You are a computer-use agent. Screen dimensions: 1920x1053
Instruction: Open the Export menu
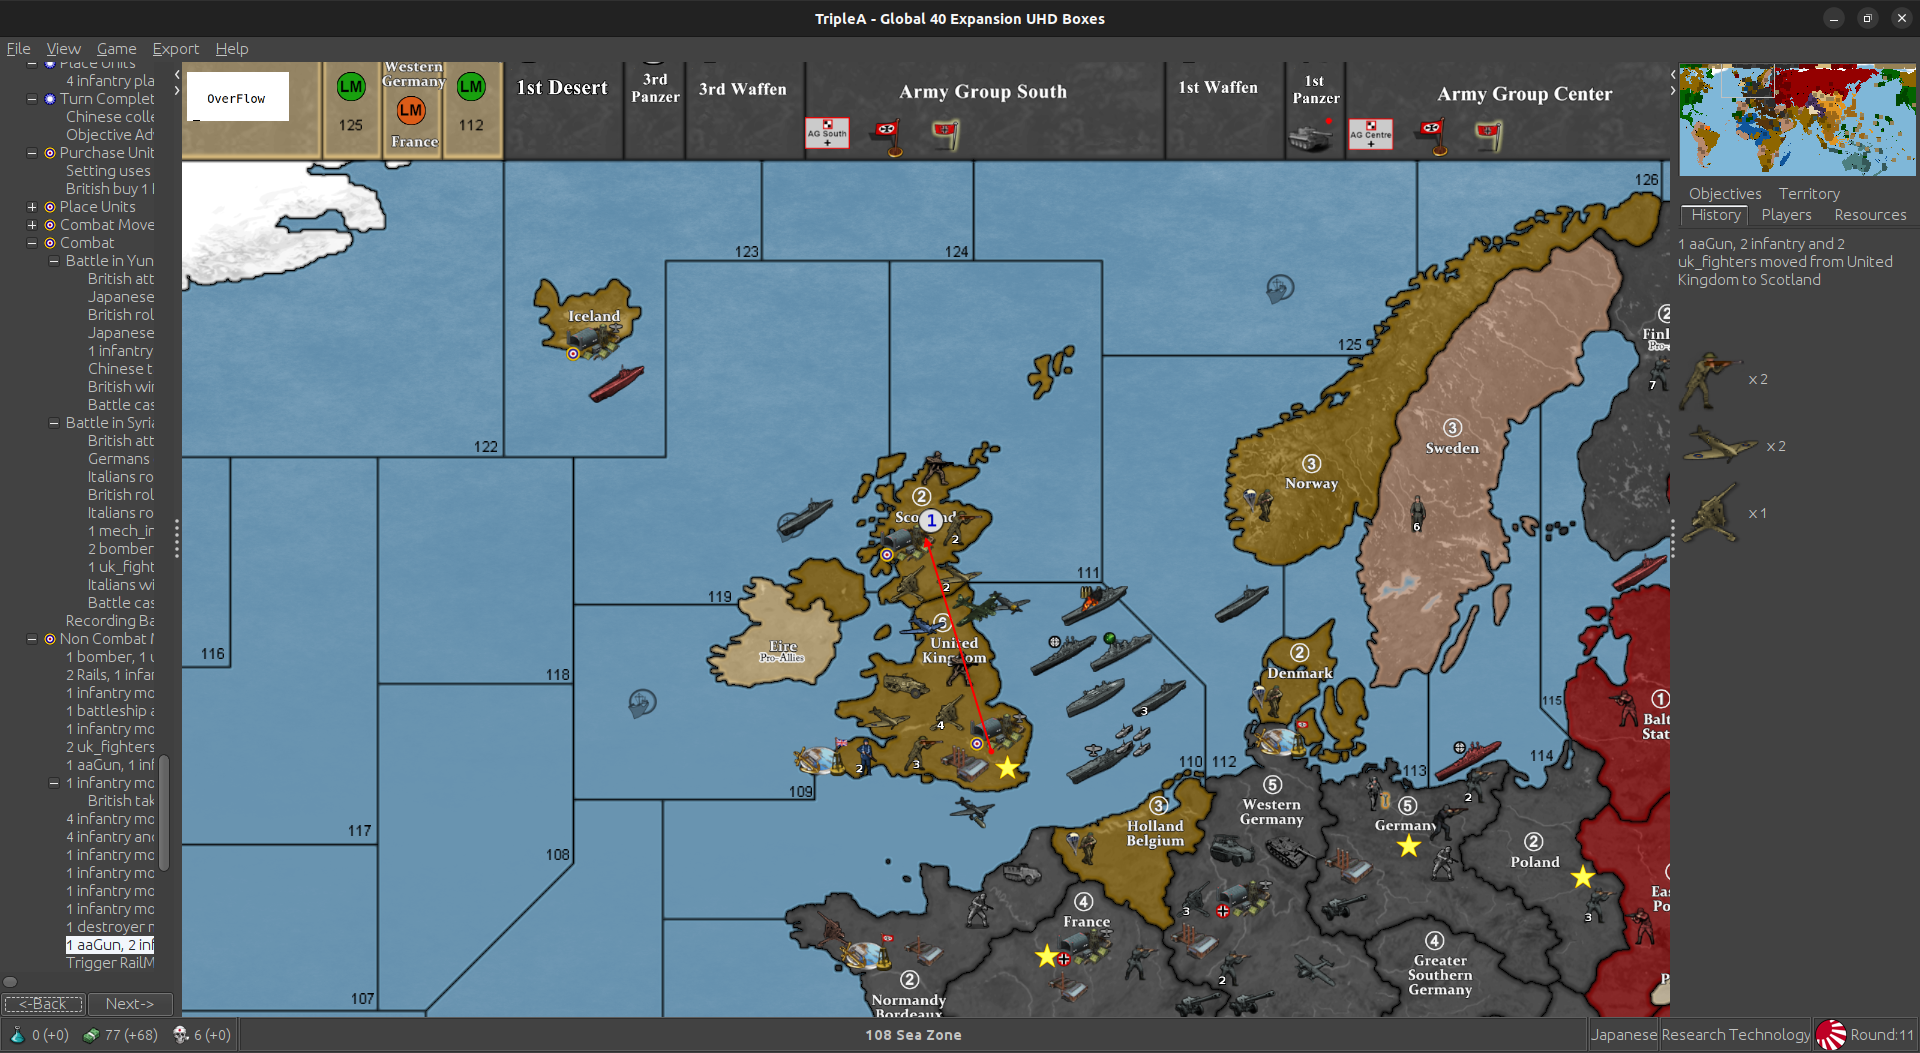click(175, 49)
